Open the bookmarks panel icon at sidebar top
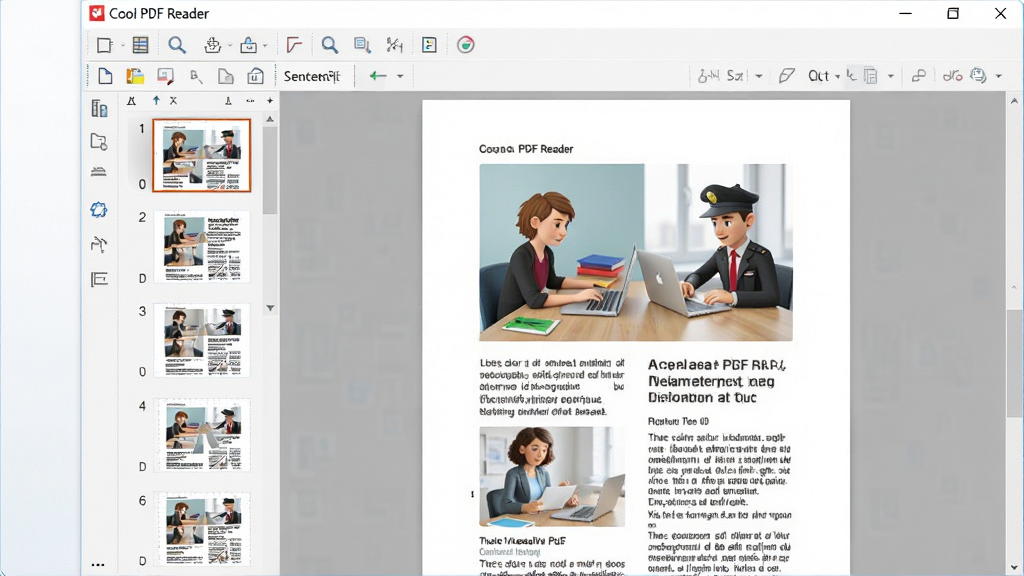The height and width of the screenshot is (576, 1024). click(x=99, y=108)
